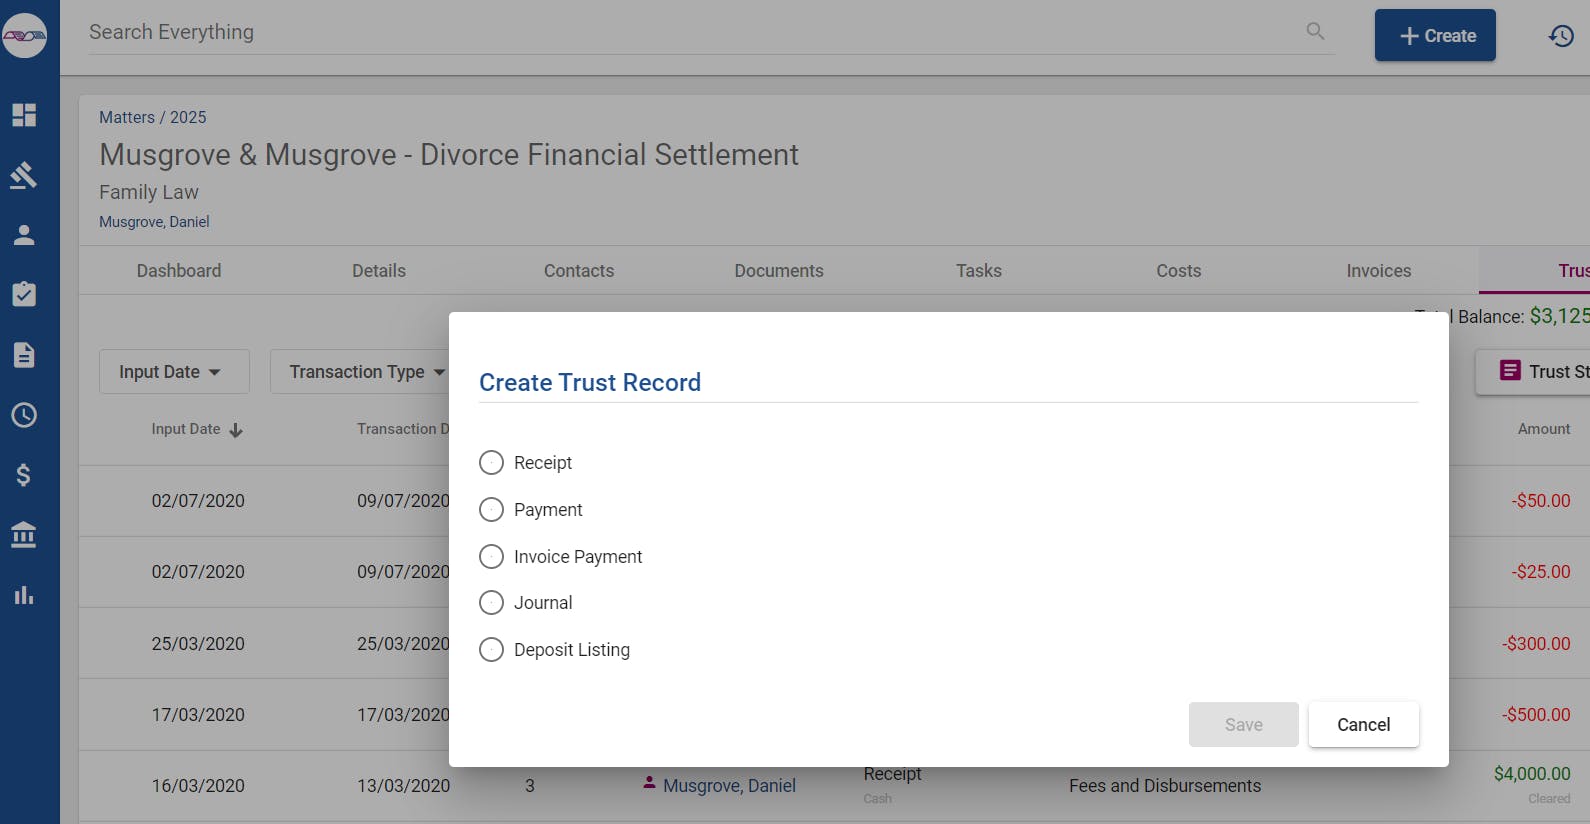This screenshot has height=824, width=1590.
Task: Open Tasks via the clipboard check icon
Action: point(24,295)
